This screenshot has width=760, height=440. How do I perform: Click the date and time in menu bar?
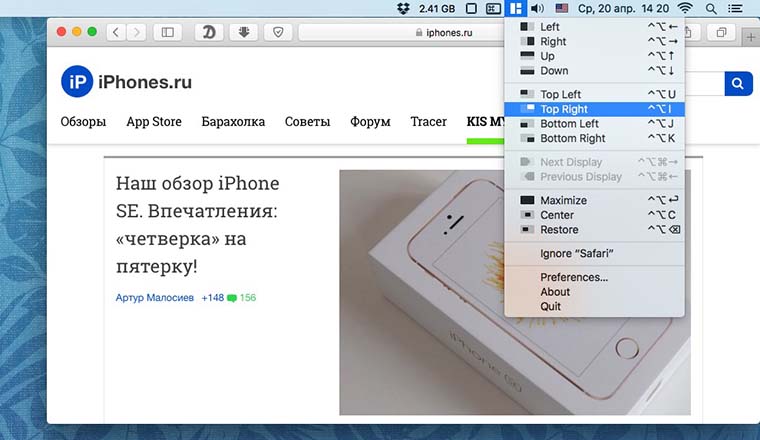623,8
